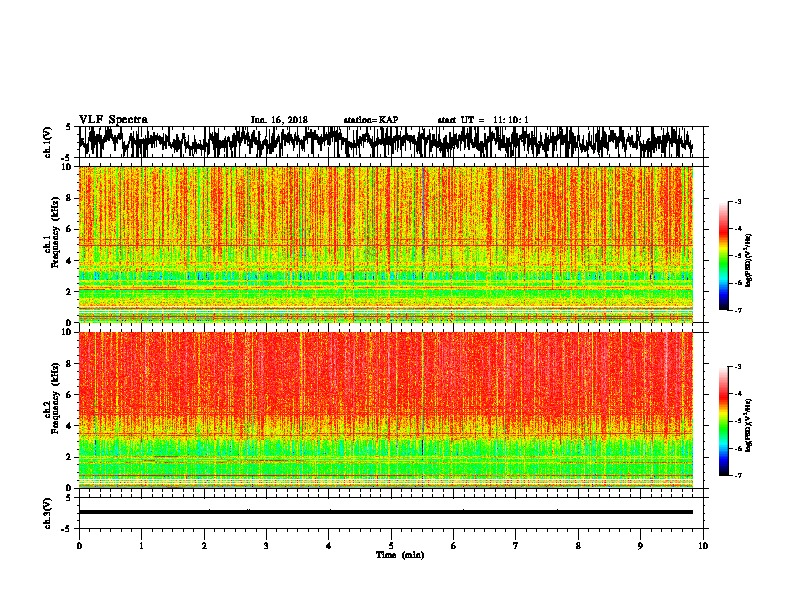Click the "station=KAP" header text
This screenshot has height=612, width=792.
pyautogui.click(x=371, y=120)
